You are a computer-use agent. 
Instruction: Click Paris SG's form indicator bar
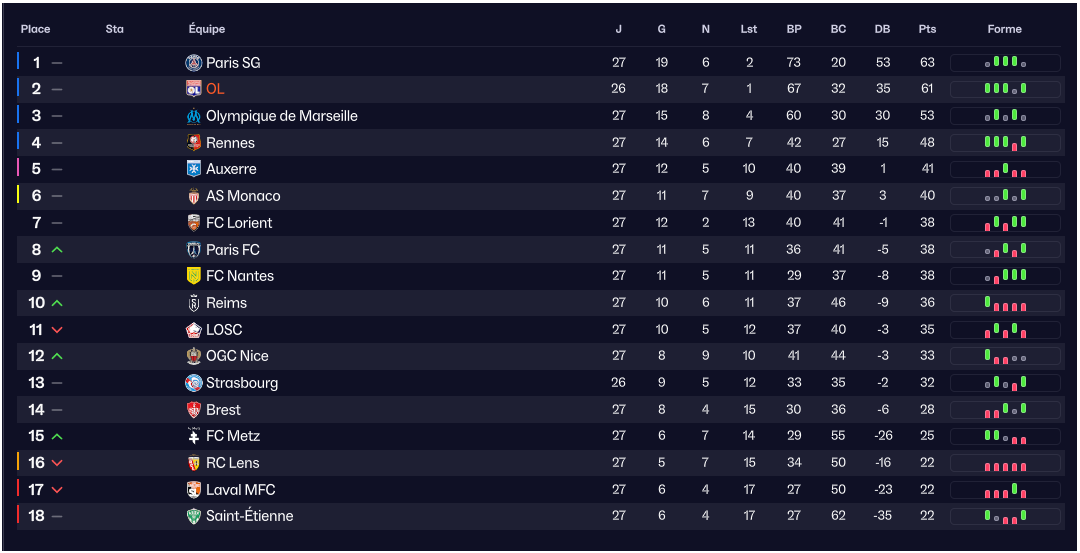1005,63
